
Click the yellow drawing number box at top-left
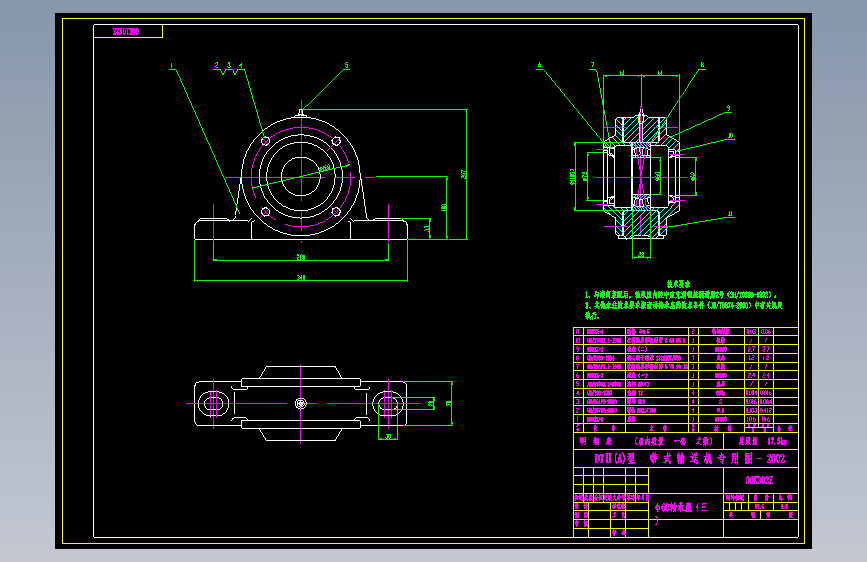[x=128, y=32]
